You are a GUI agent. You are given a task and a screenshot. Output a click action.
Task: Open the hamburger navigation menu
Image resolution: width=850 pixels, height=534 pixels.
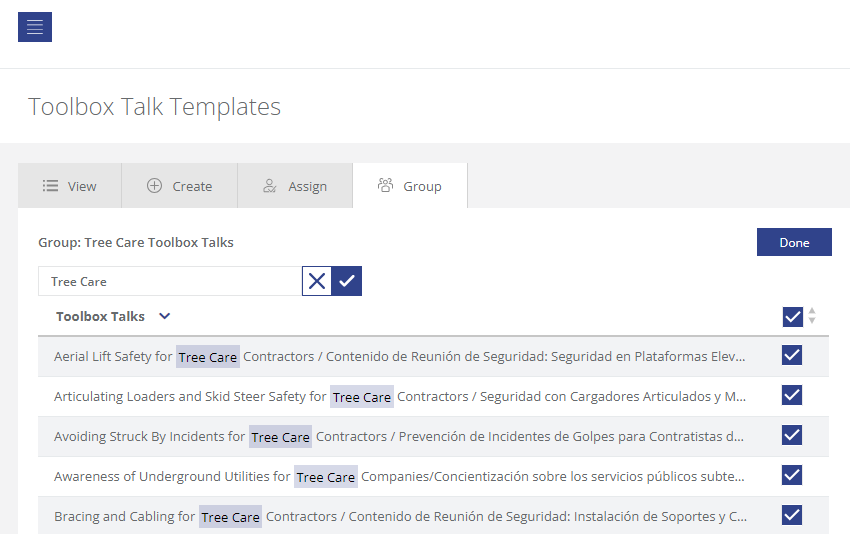pos(35,27)
